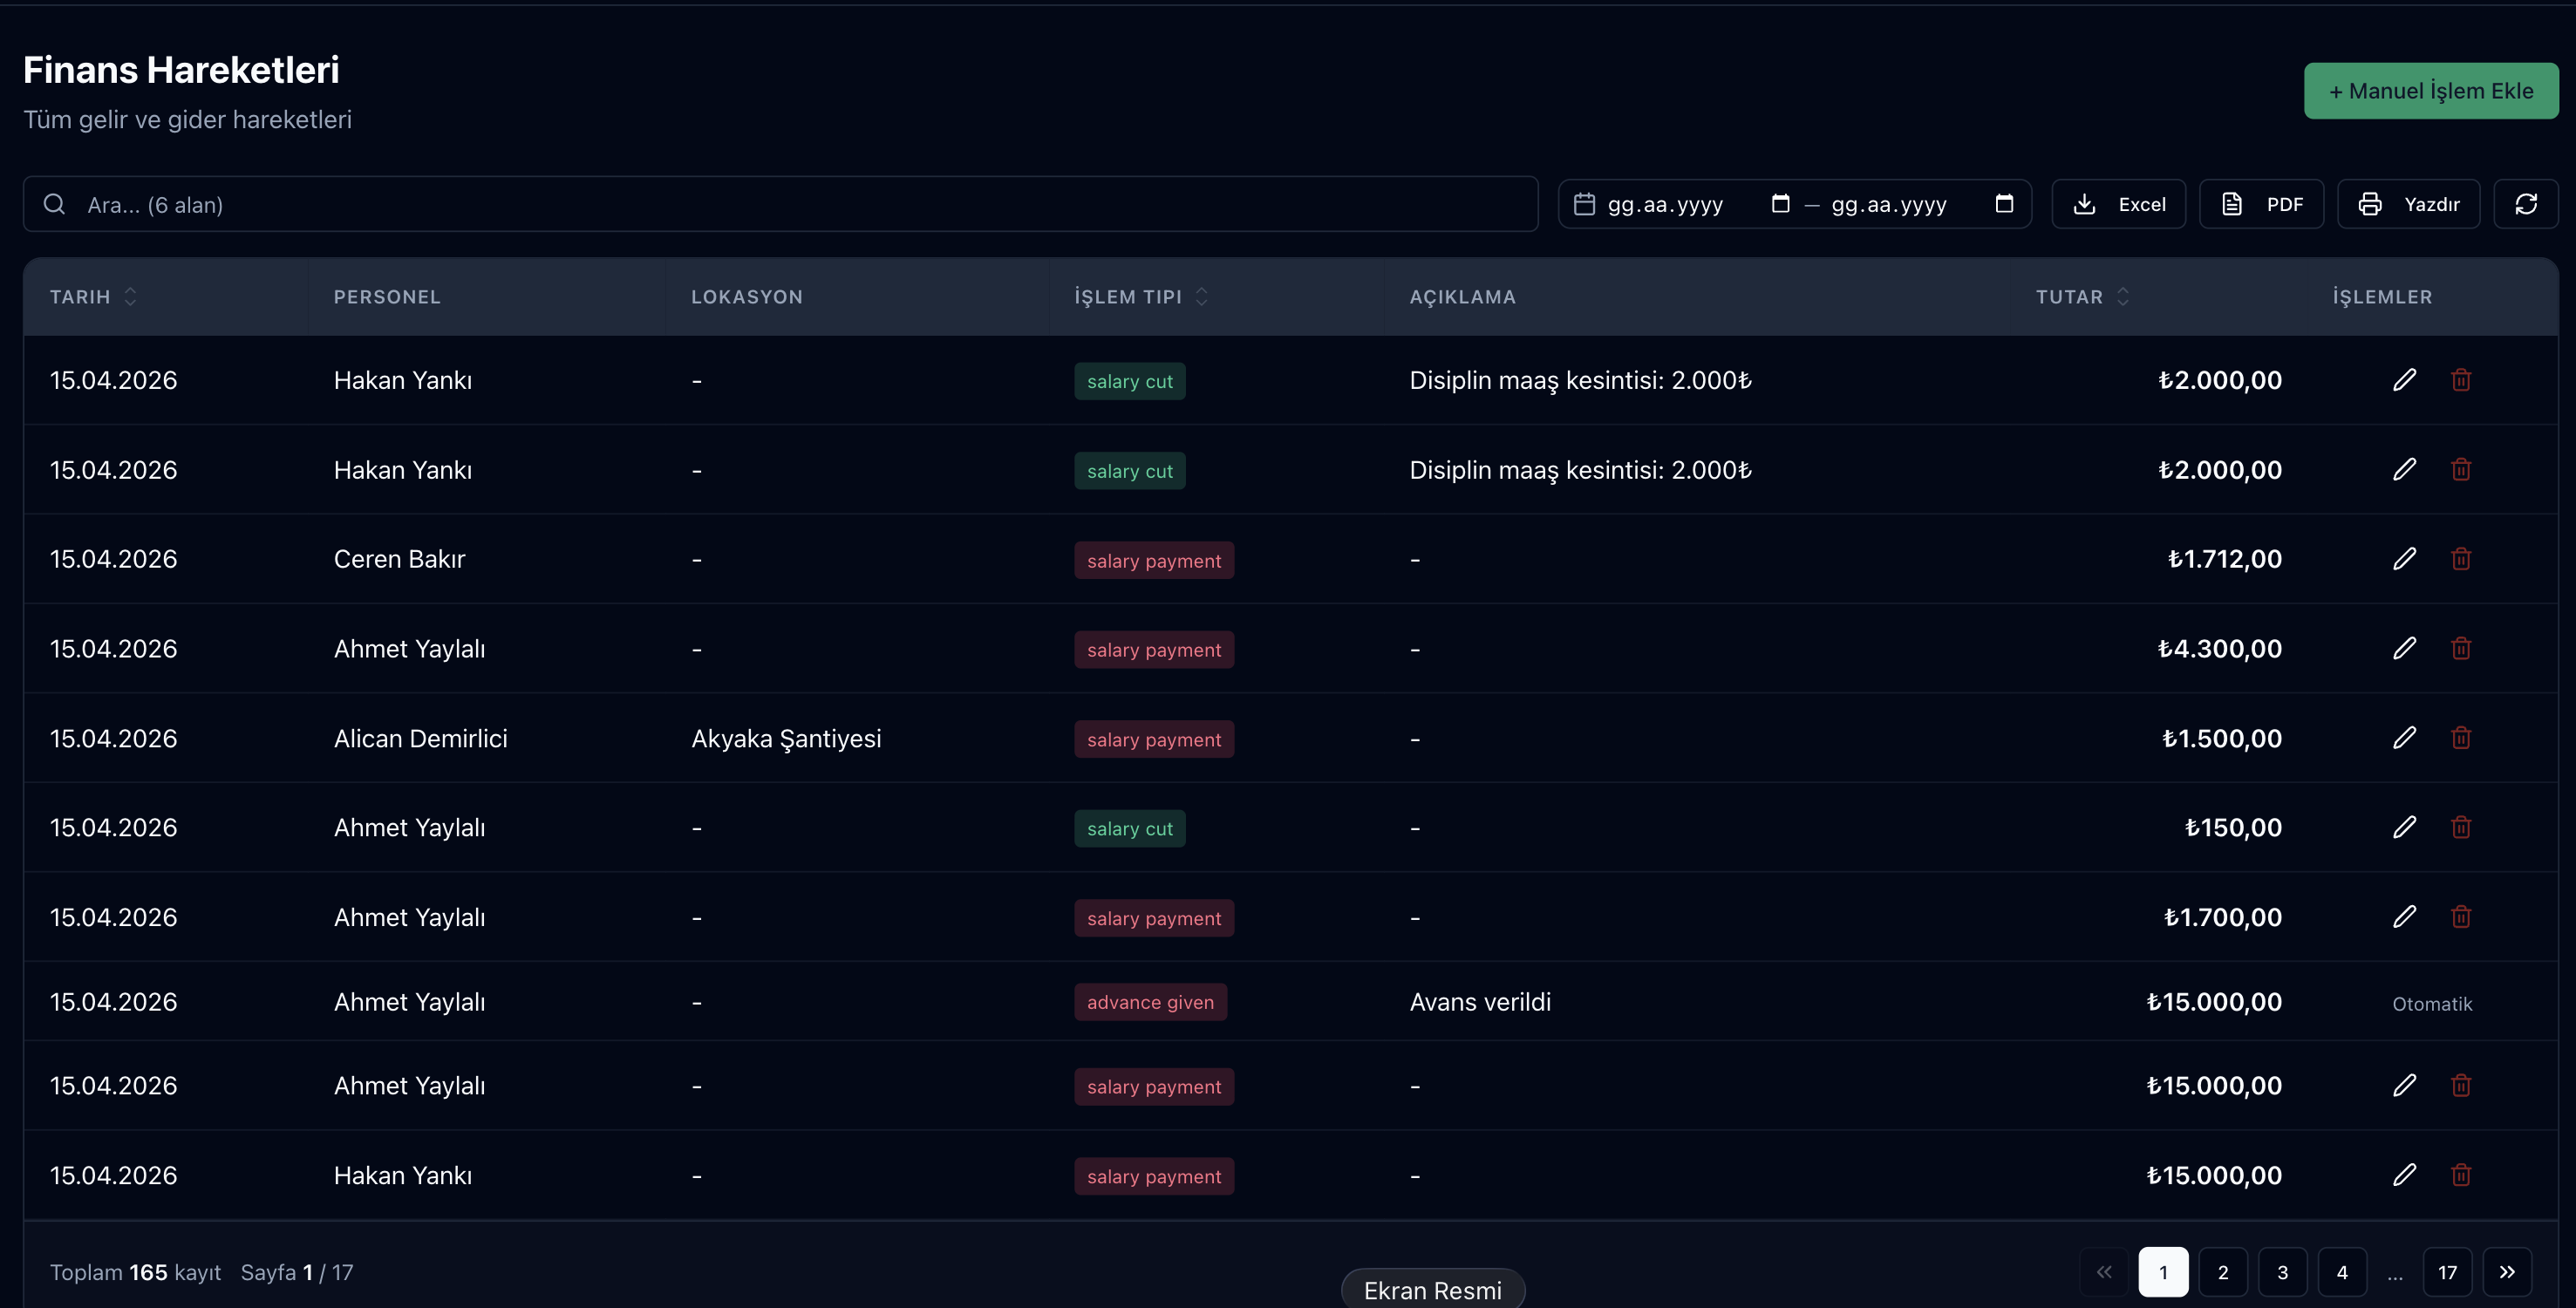Edit Hakan Yankı ₺15.000,00 salary payment

tap(2404, 1175)
